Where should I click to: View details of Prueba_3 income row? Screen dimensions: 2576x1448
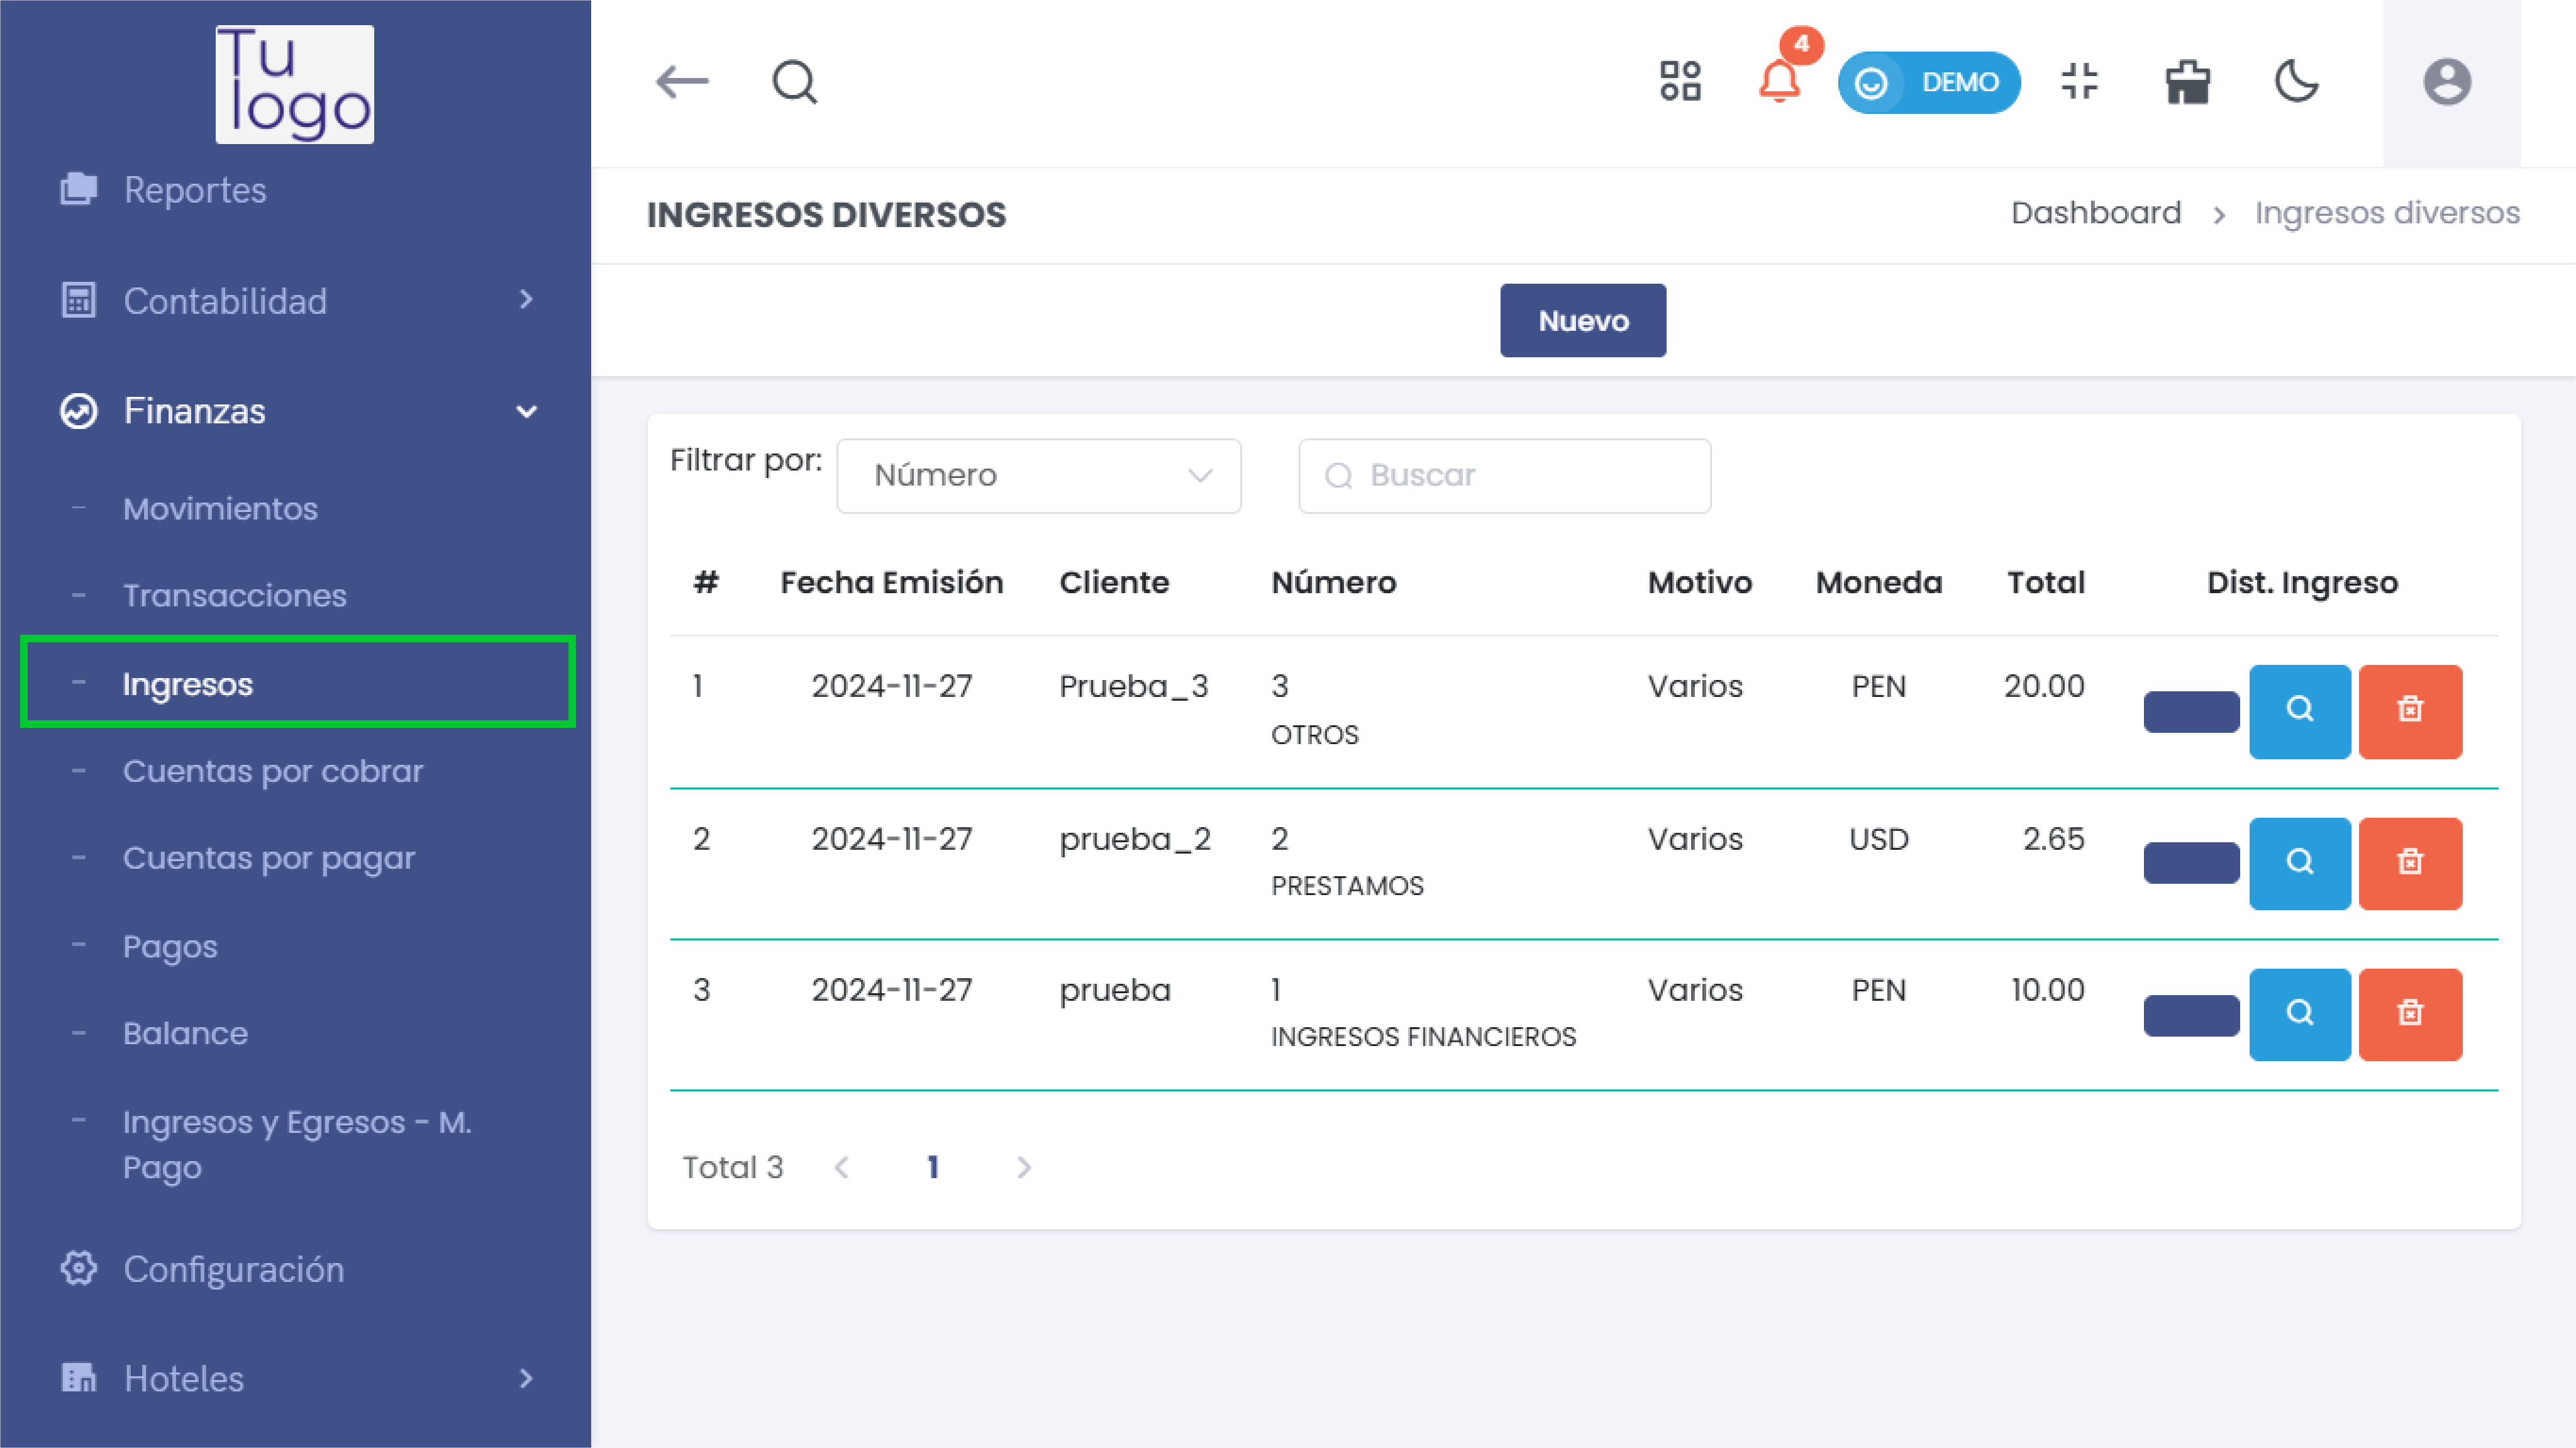point(2299,711)
